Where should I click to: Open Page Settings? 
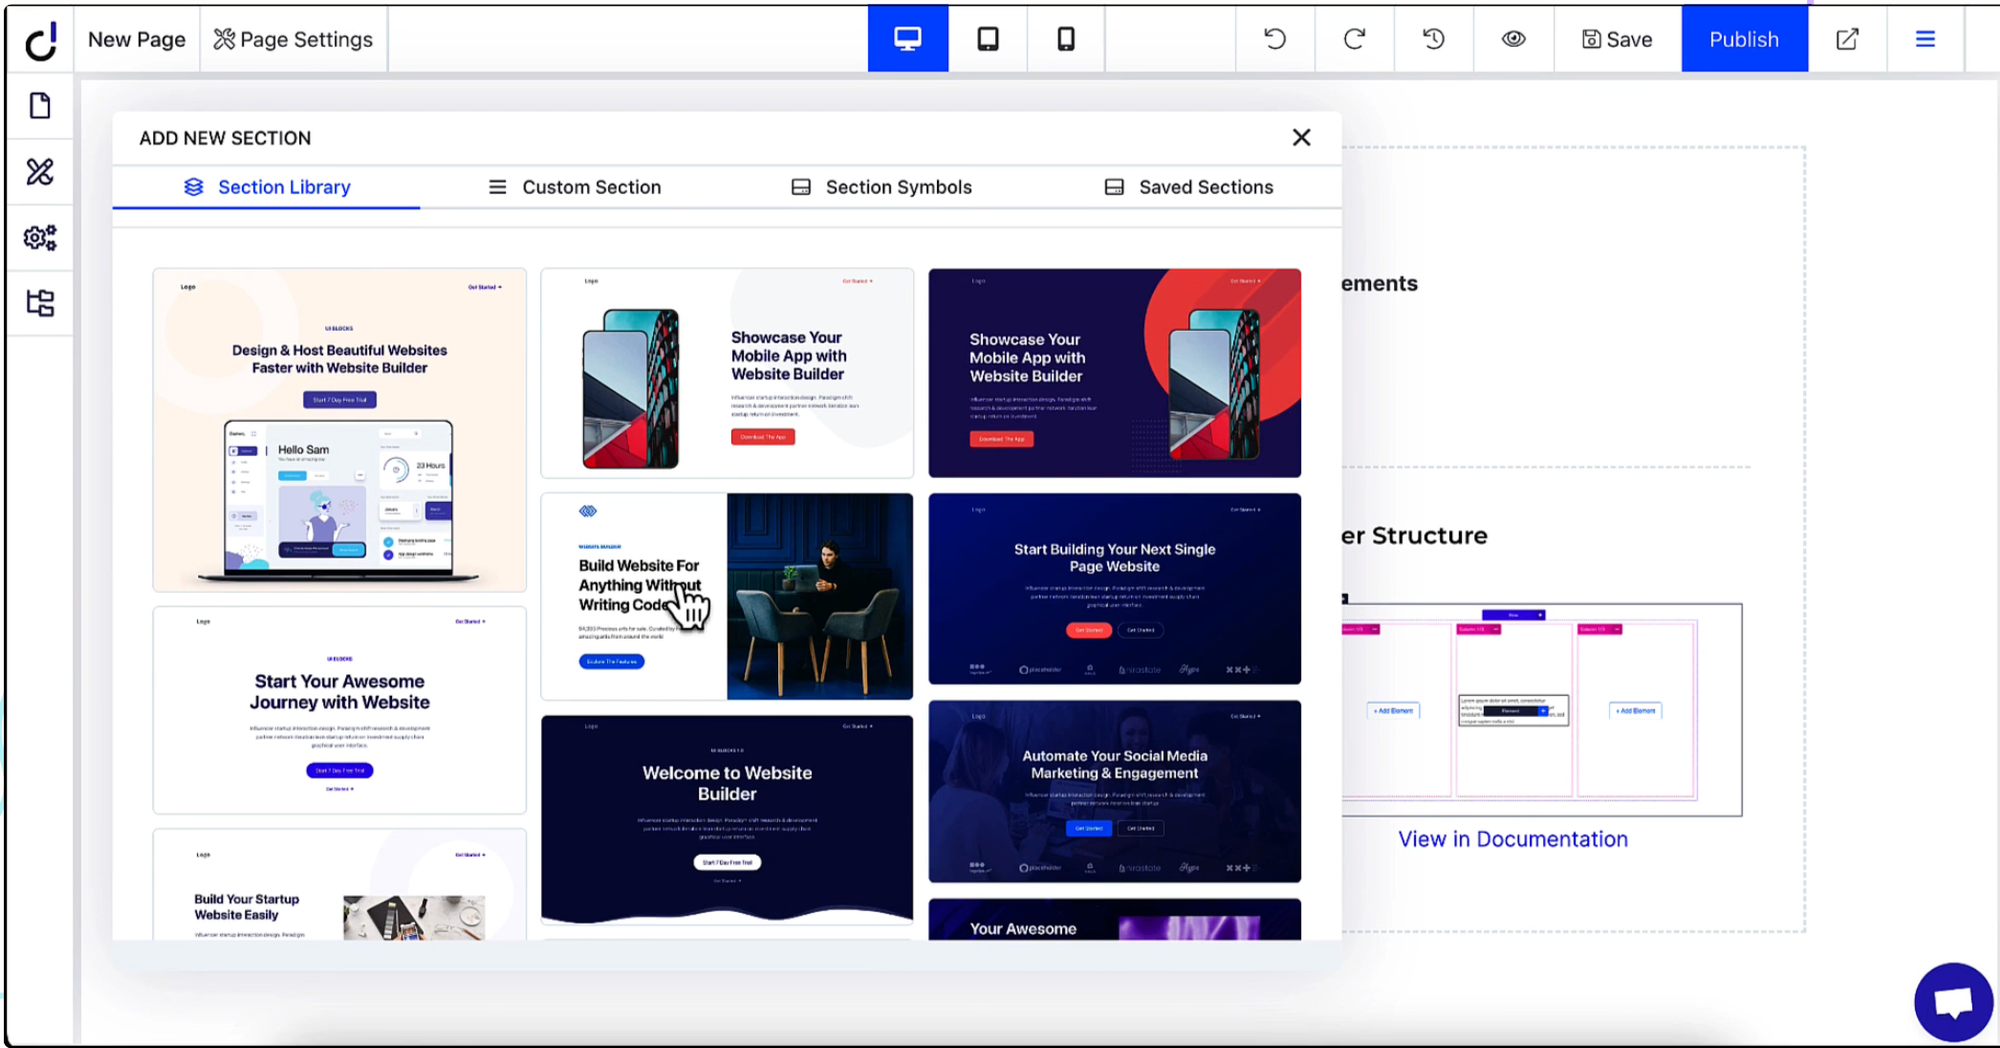pos(294,39)
